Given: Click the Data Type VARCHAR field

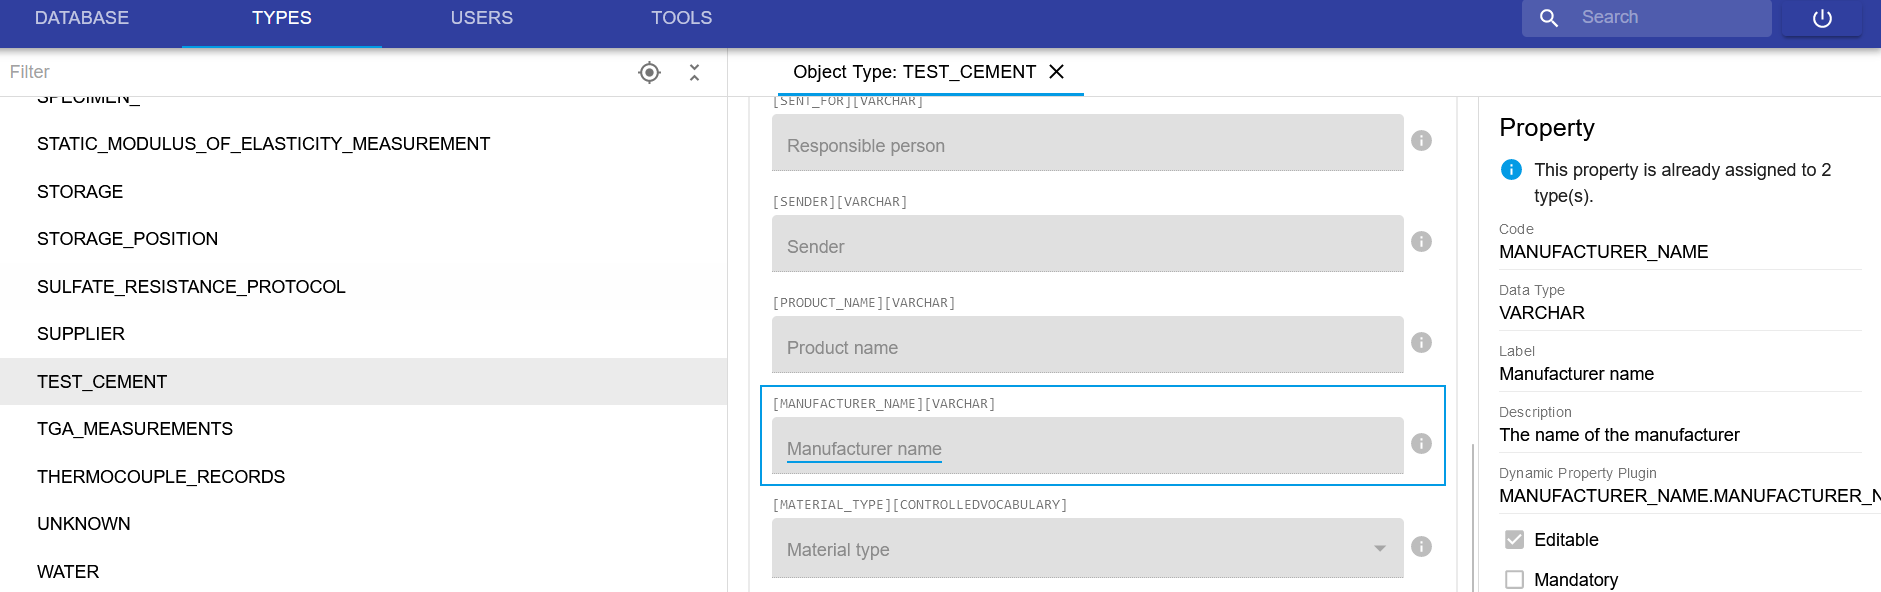Looking at the screenshot, I should 1680,313.
